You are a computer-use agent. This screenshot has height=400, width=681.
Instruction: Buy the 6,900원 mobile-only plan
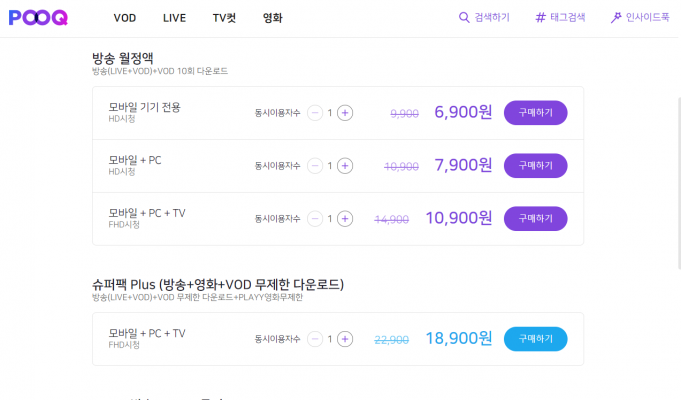coord(536,113)
